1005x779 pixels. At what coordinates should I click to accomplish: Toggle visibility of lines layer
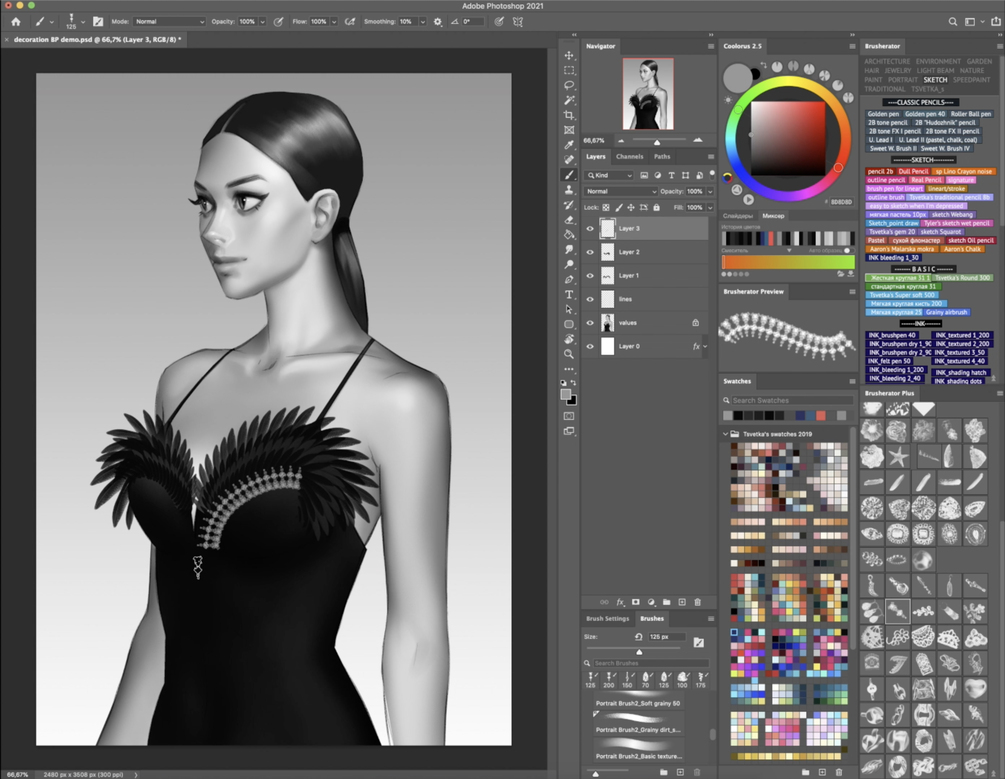point(590,299)
